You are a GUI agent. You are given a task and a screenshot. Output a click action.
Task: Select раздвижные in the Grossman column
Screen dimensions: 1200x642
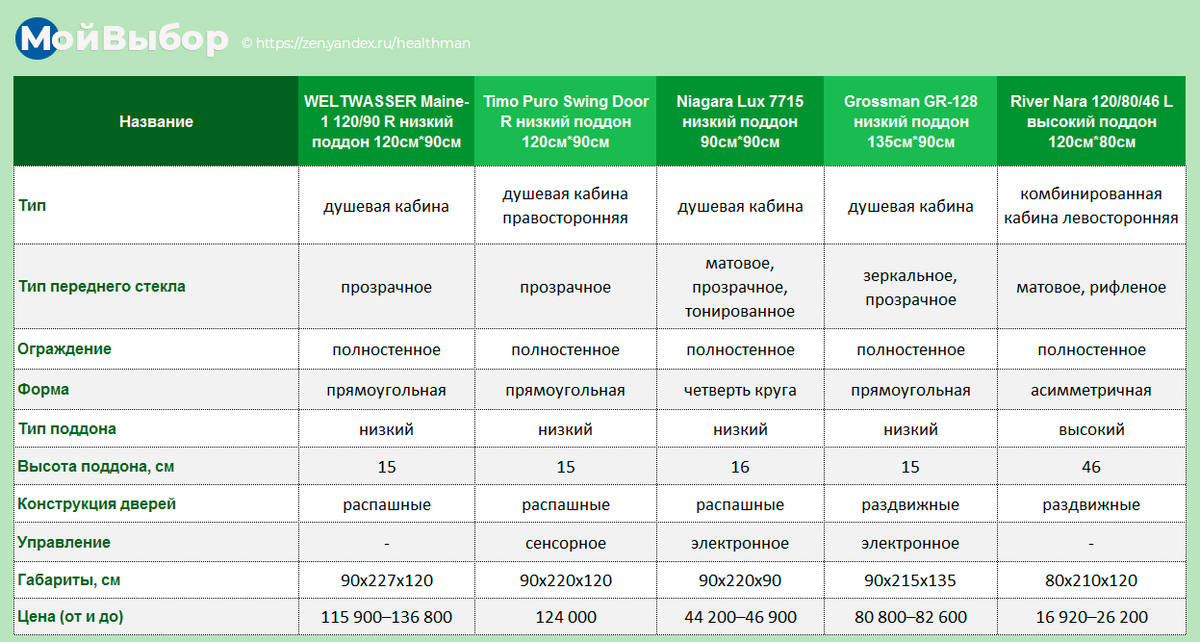point(910,505)
